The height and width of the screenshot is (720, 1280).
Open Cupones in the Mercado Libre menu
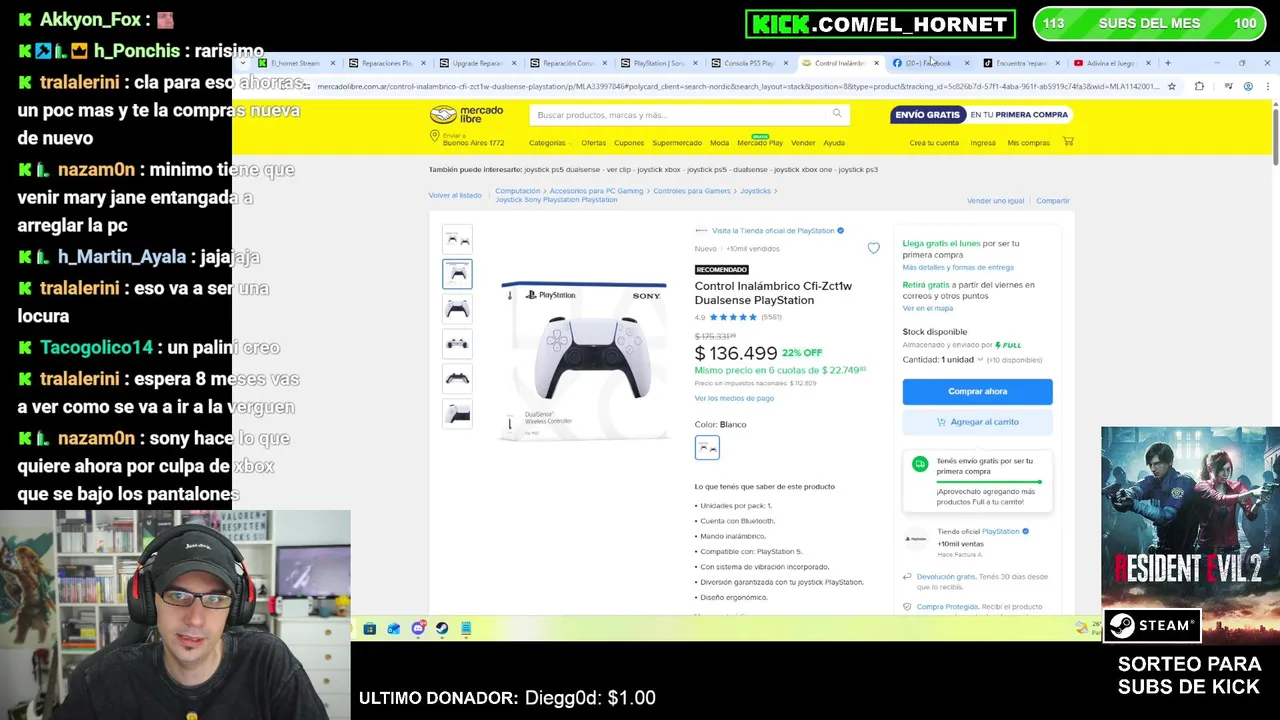[x=629, y=143]
